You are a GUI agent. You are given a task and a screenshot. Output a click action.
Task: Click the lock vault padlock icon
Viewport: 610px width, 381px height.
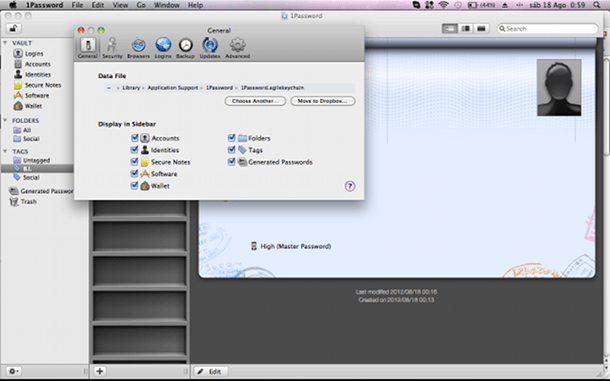tap(14, 28)
